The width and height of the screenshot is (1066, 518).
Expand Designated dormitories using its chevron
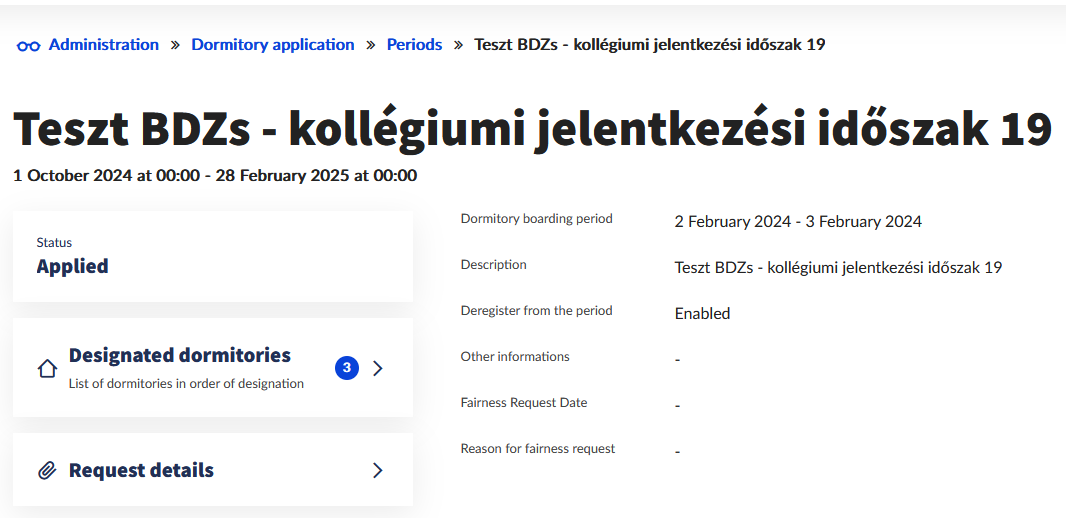click(x=377, y=368)
